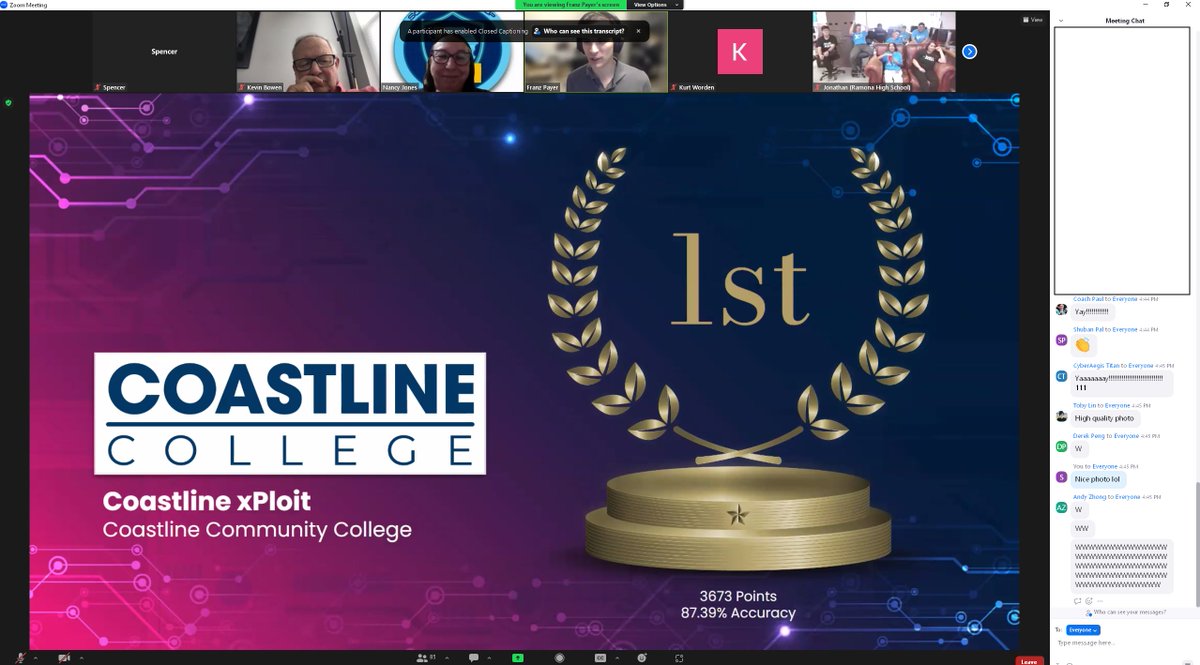Toggle the camera video icon
1200x665 pixels.
point(63,657)
